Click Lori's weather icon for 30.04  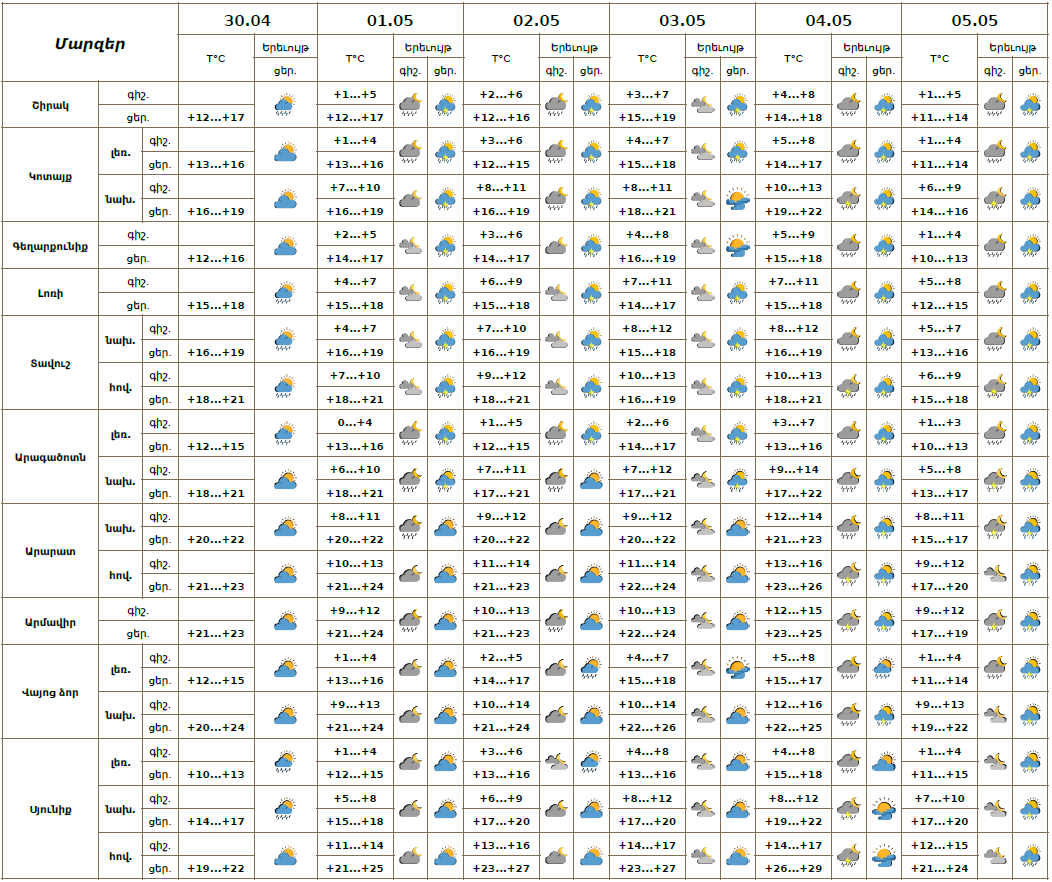point(285,293)
